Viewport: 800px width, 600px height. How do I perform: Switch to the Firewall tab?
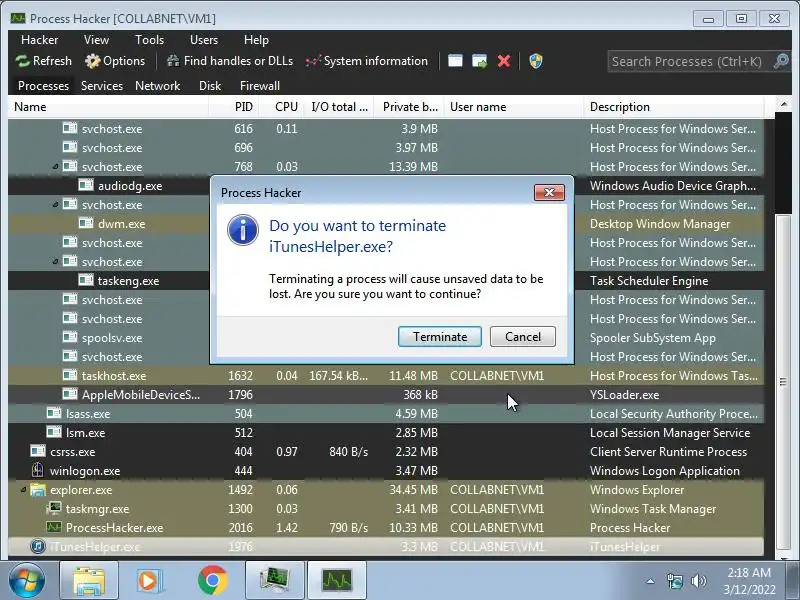coord(260,86)
